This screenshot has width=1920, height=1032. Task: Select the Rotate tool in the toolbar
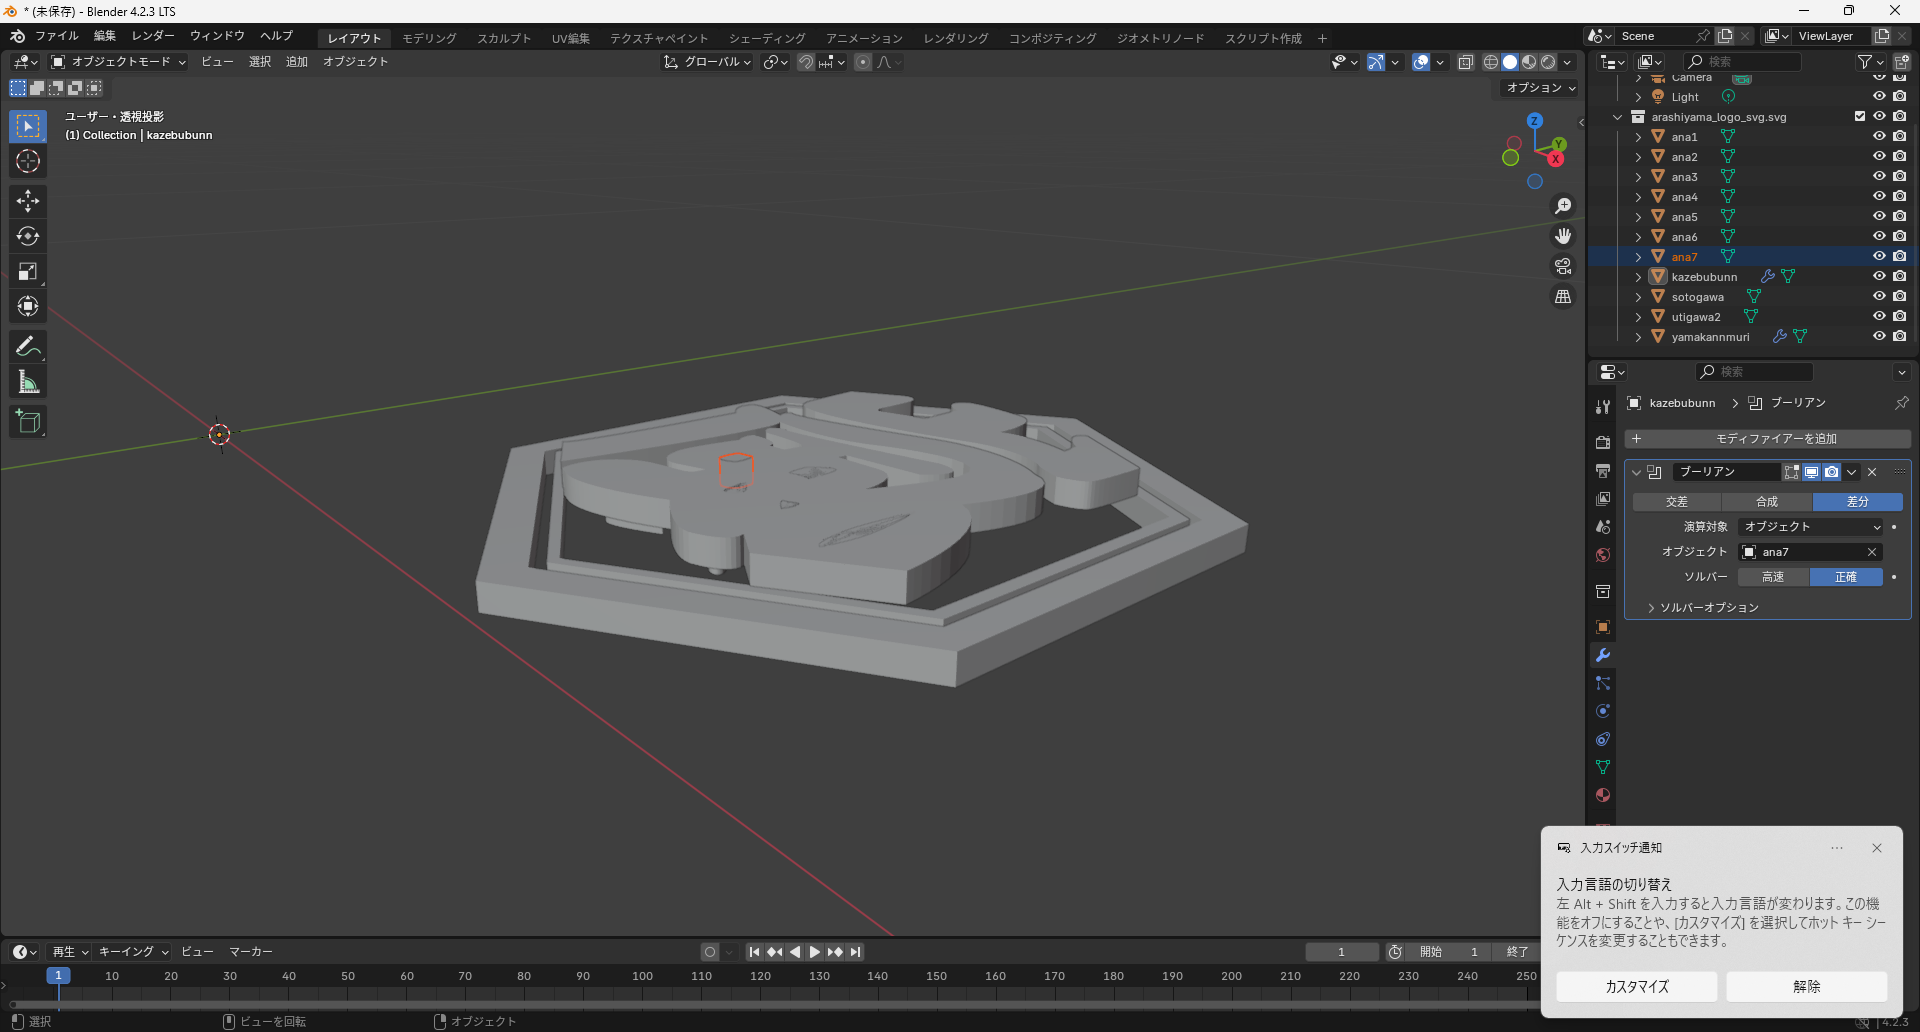[x=28, y=236]
